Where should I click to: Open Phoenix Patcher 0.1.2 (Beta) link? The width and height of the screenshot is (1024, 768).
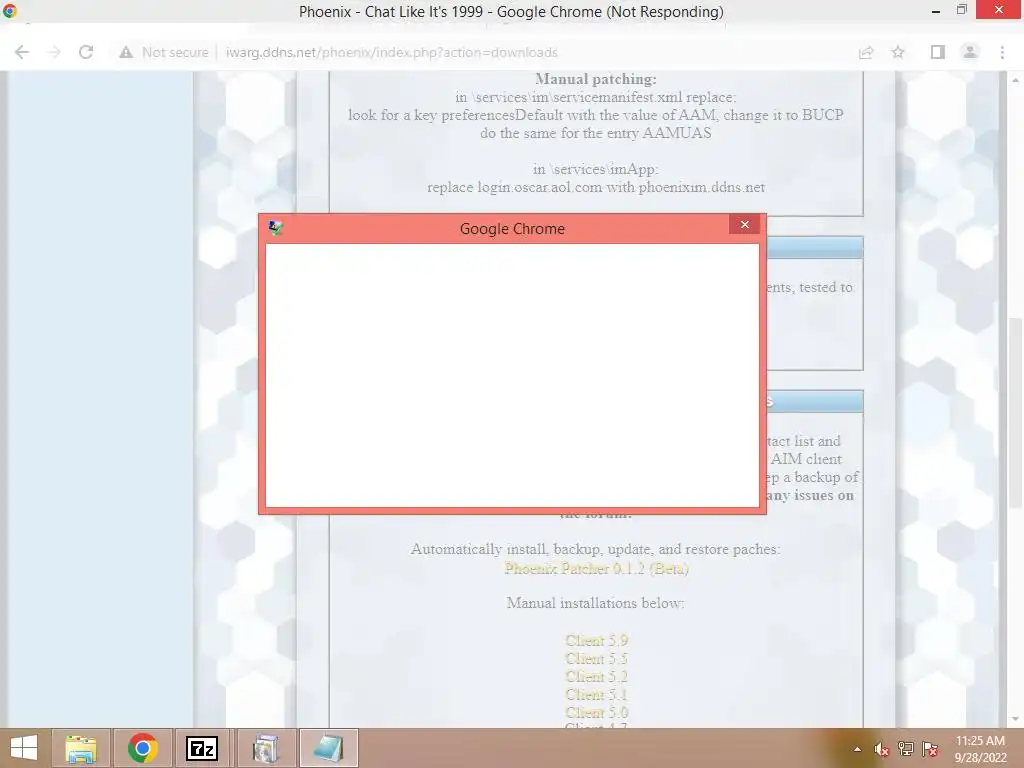596,568
